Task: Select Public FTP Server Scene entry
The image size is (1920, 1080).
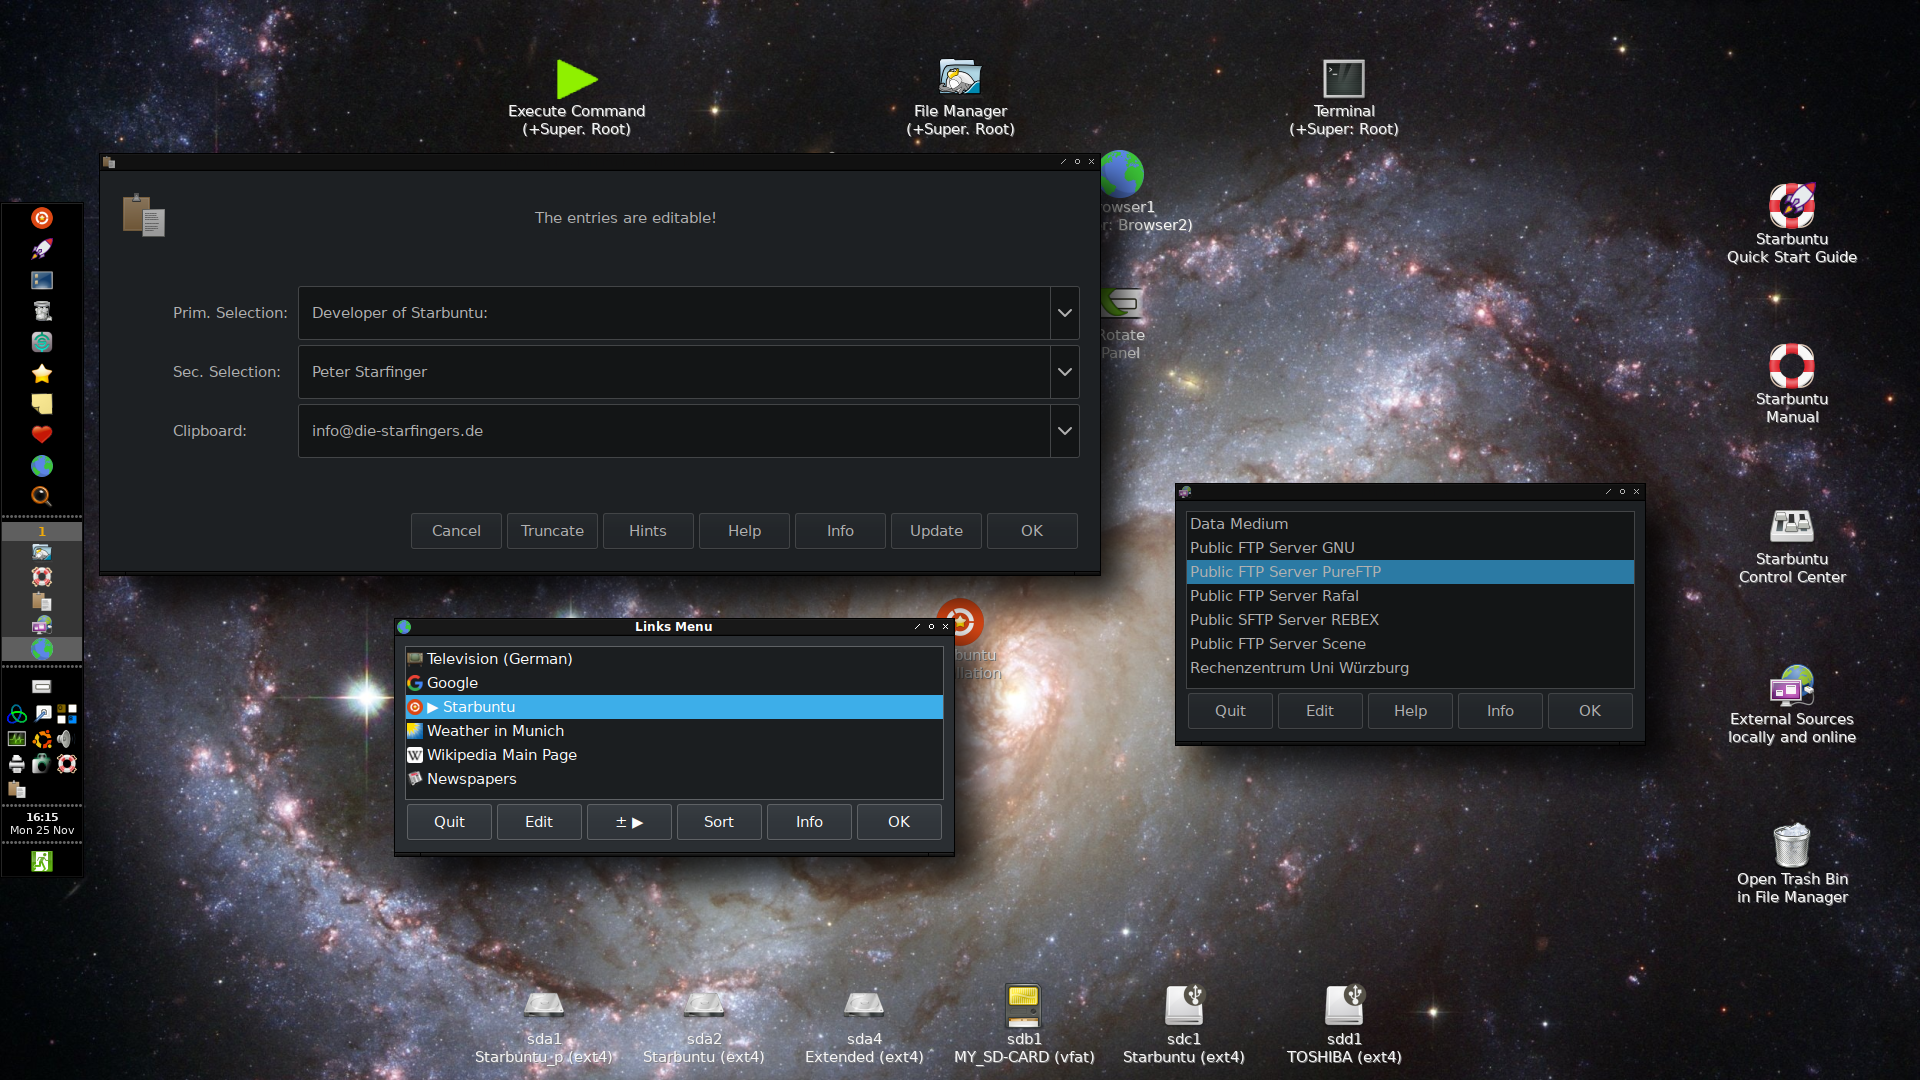Action: coord(1410,644)
